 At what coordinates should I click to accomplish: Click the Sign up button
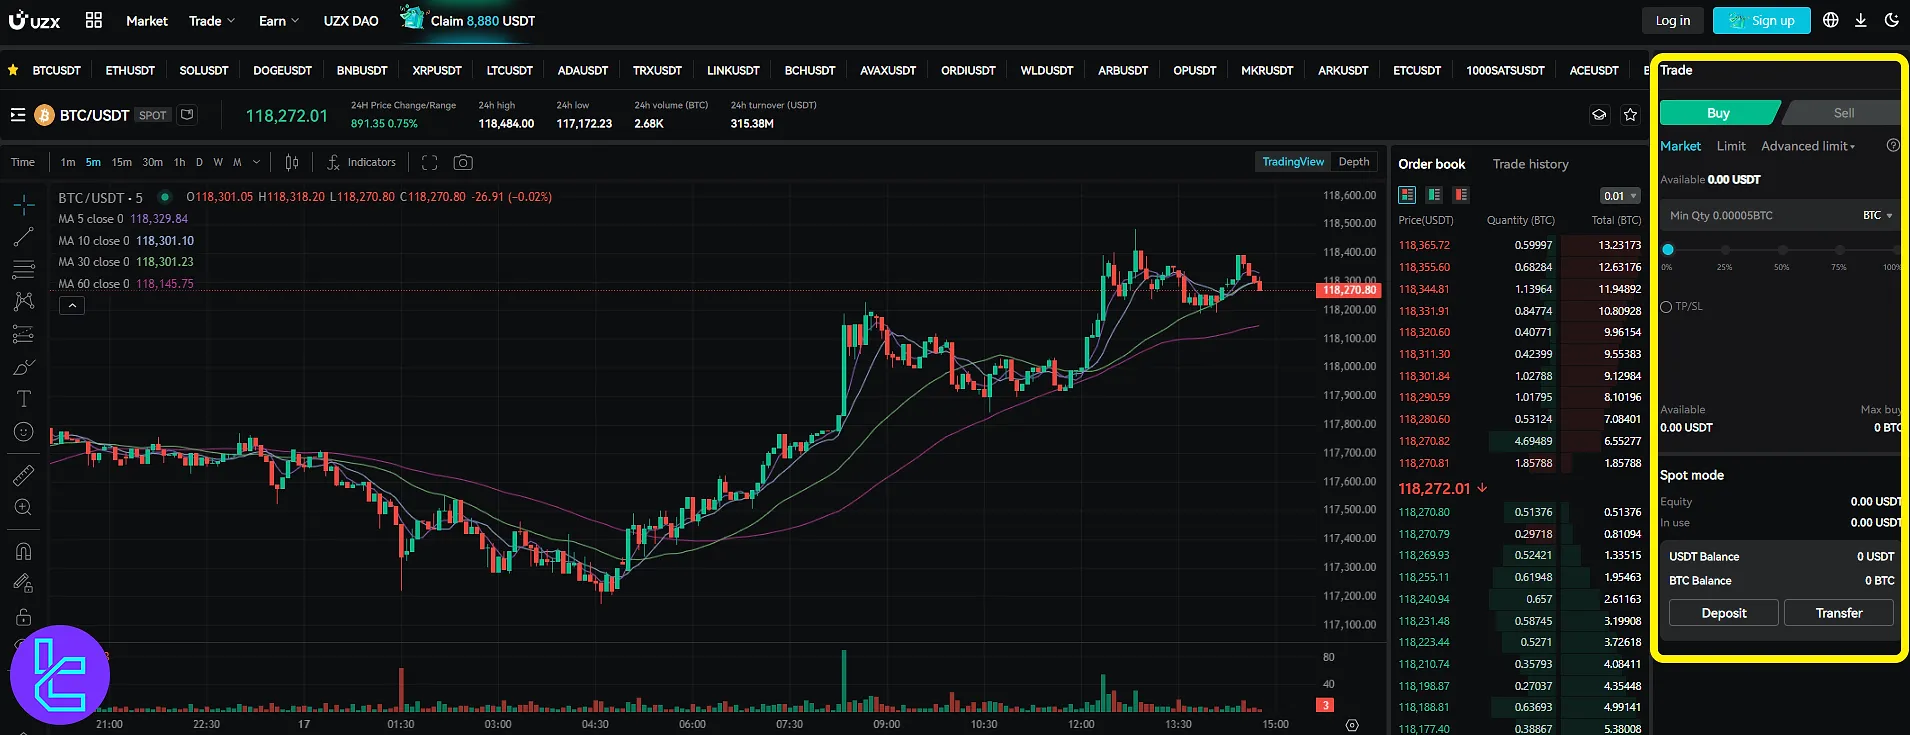pyautogui.click(x=1761, y=20)
